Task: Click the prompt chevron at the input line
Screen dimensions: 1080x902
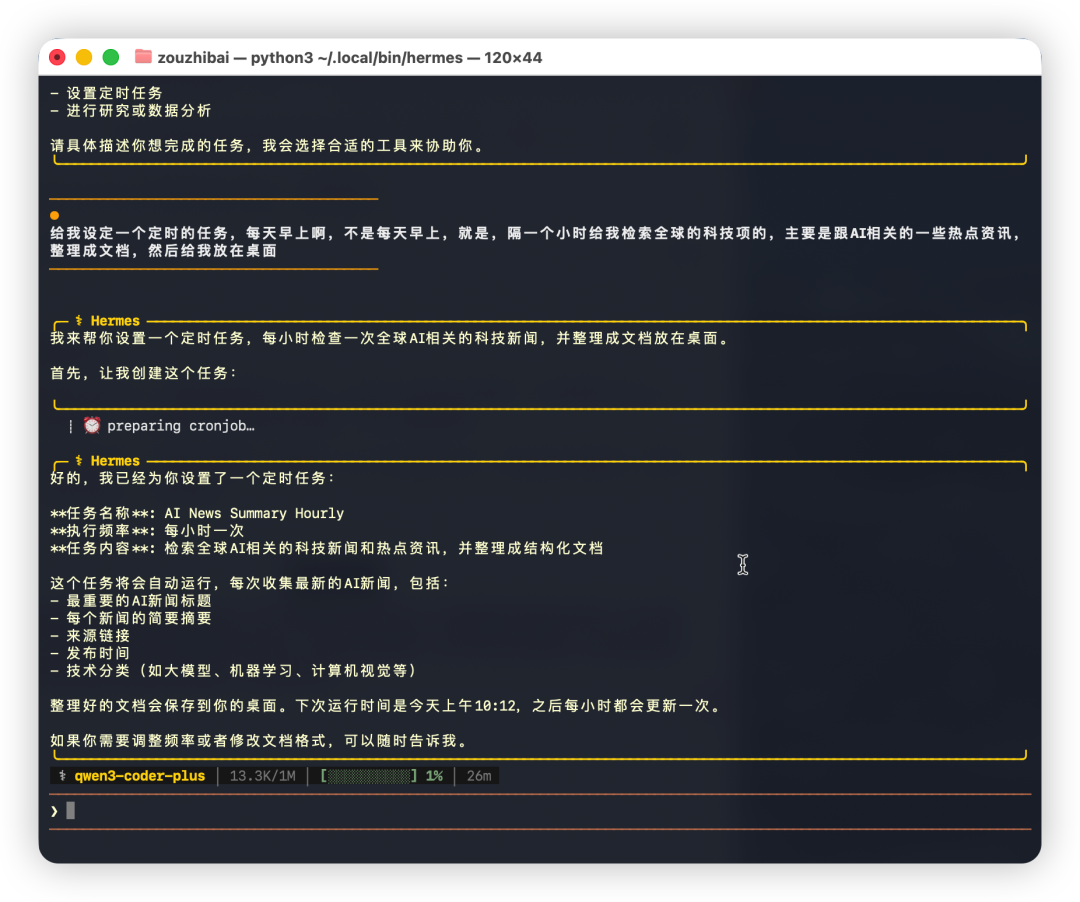Action: tap(54, 810)
